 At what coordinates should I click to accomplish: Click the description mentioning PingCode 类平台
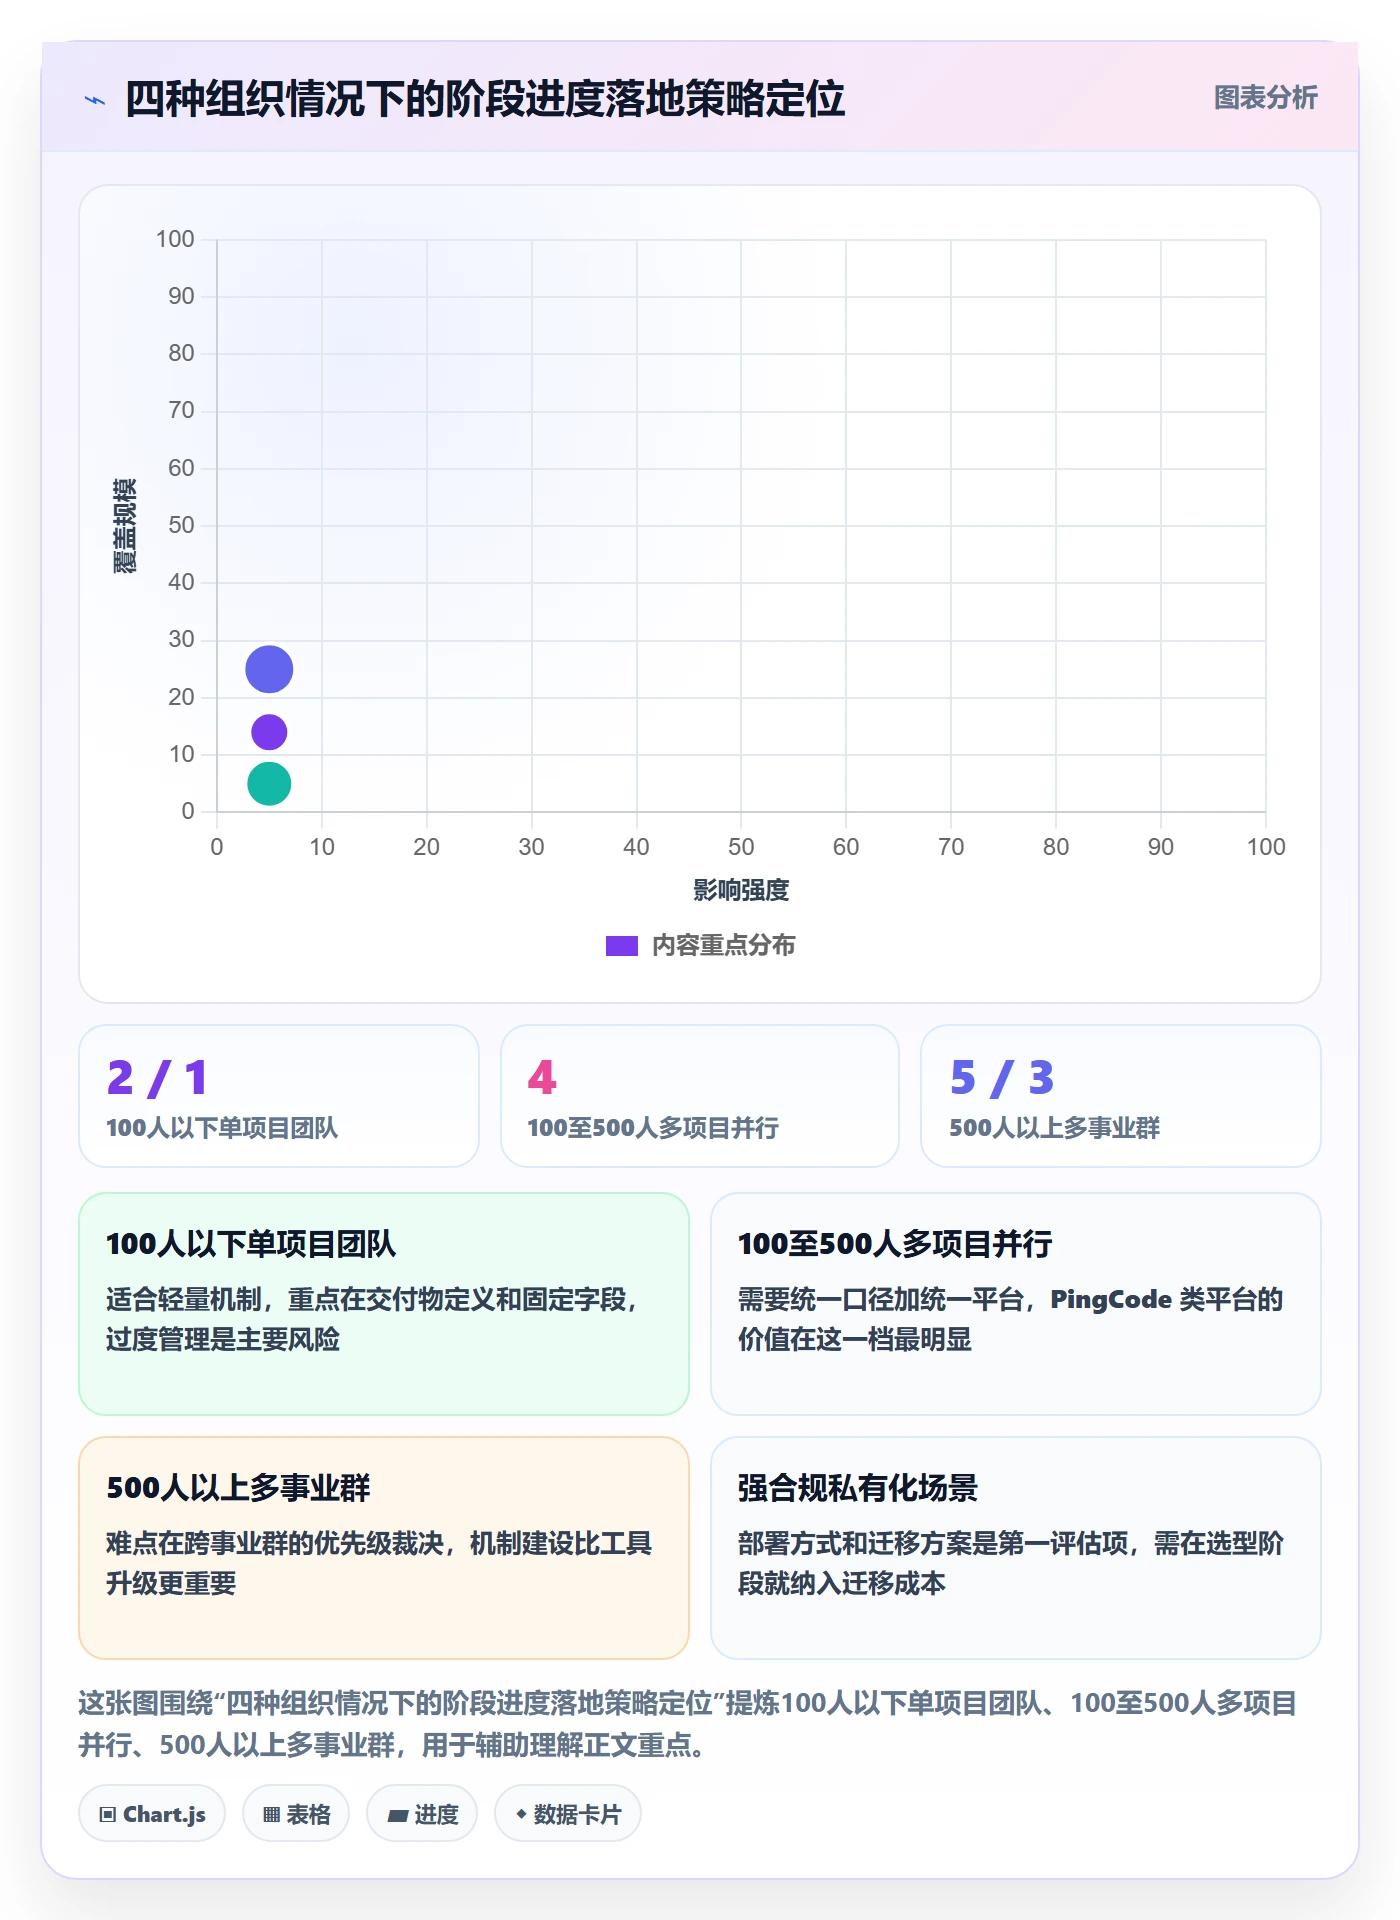pos(1010,1319)
